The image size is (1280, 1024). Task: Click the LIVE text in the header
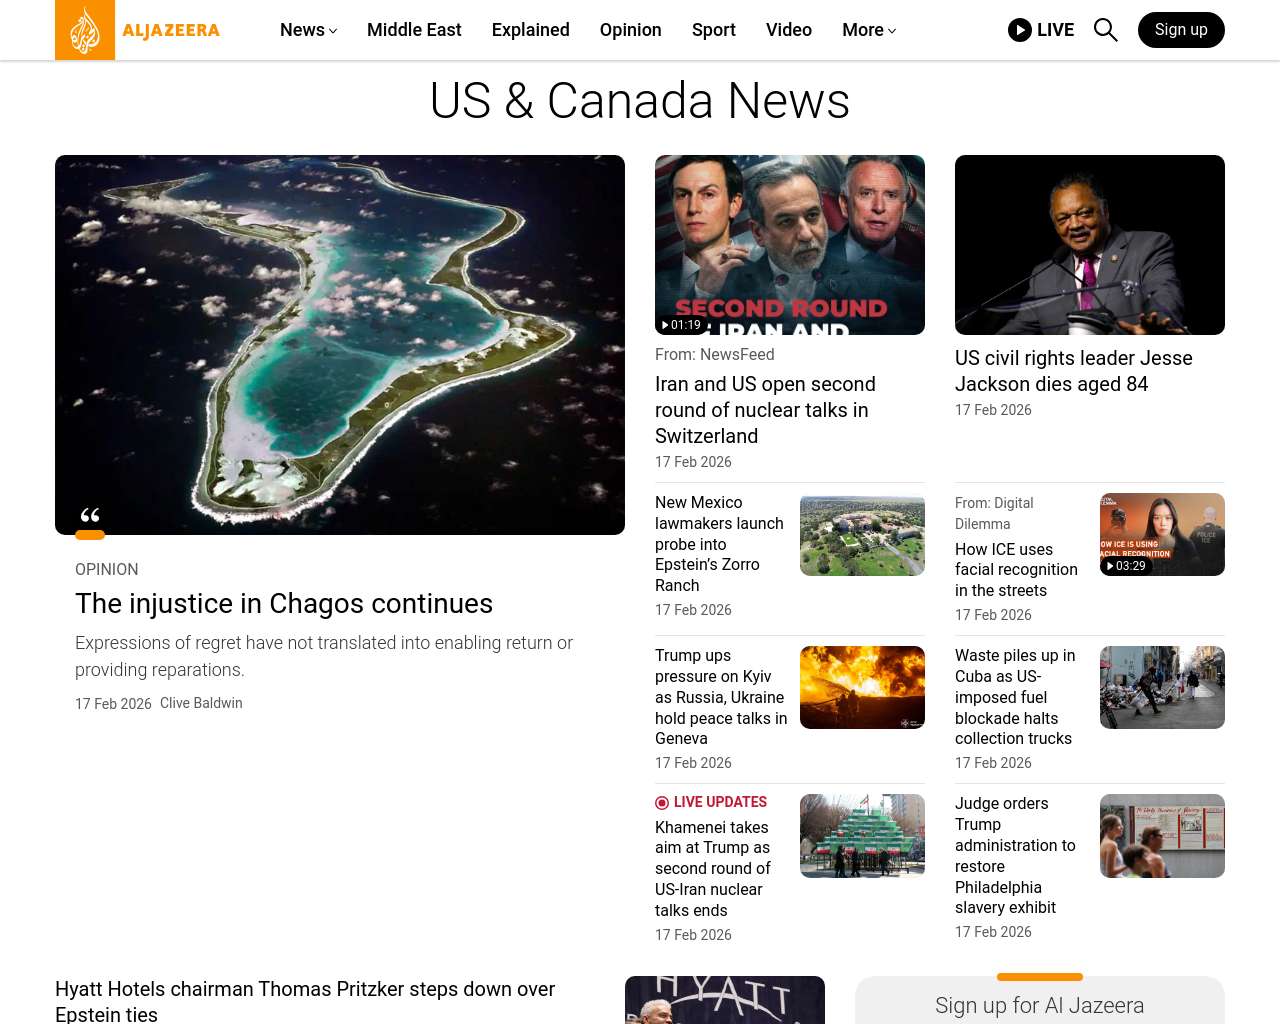point(1056,30)
